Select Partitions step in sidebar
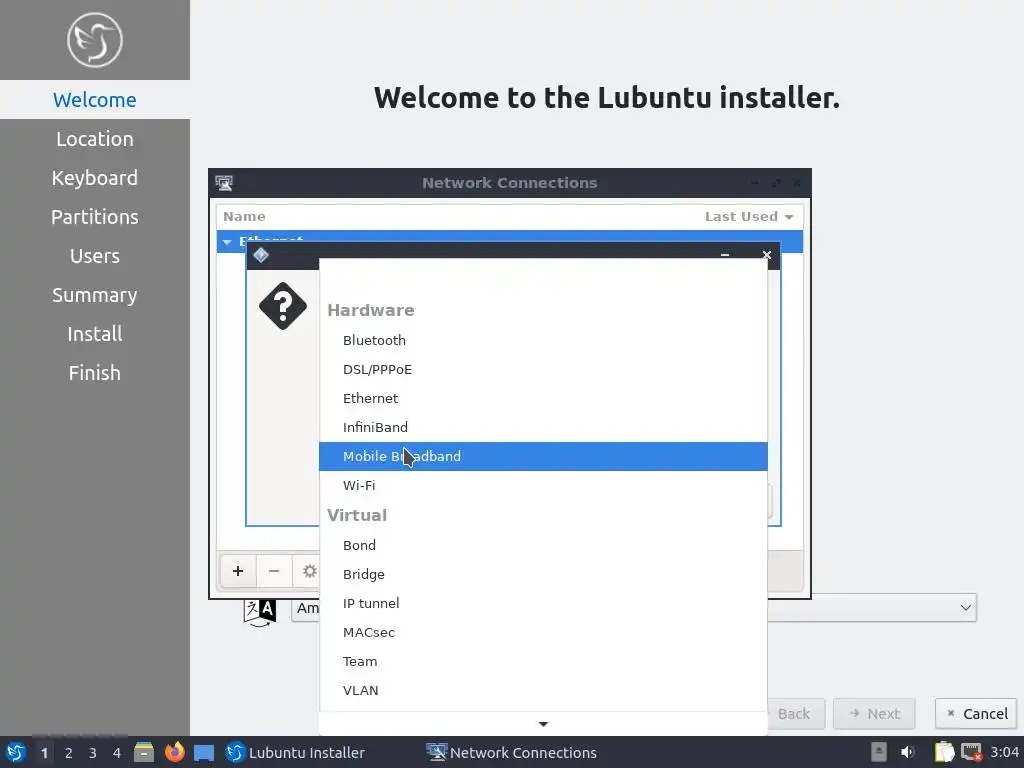 click(x=95, y=217)
